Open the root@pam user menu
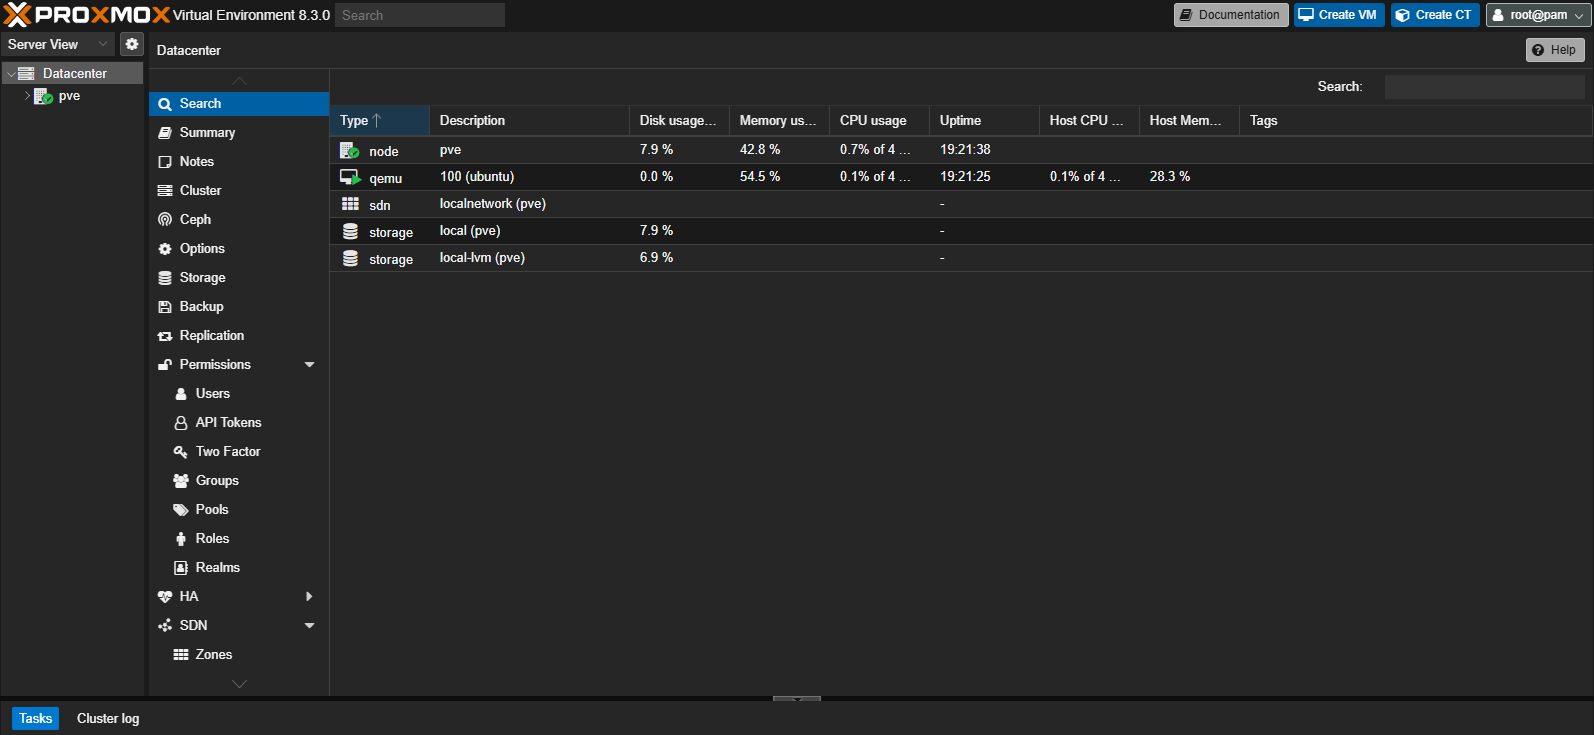 (x=1538, y=15)
